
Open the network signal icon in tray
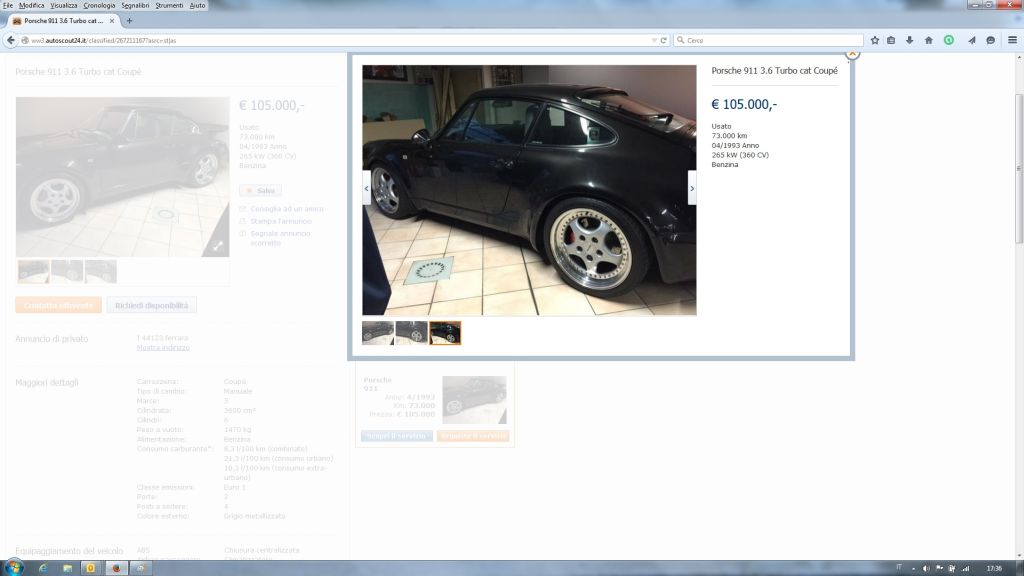point(965,568)
